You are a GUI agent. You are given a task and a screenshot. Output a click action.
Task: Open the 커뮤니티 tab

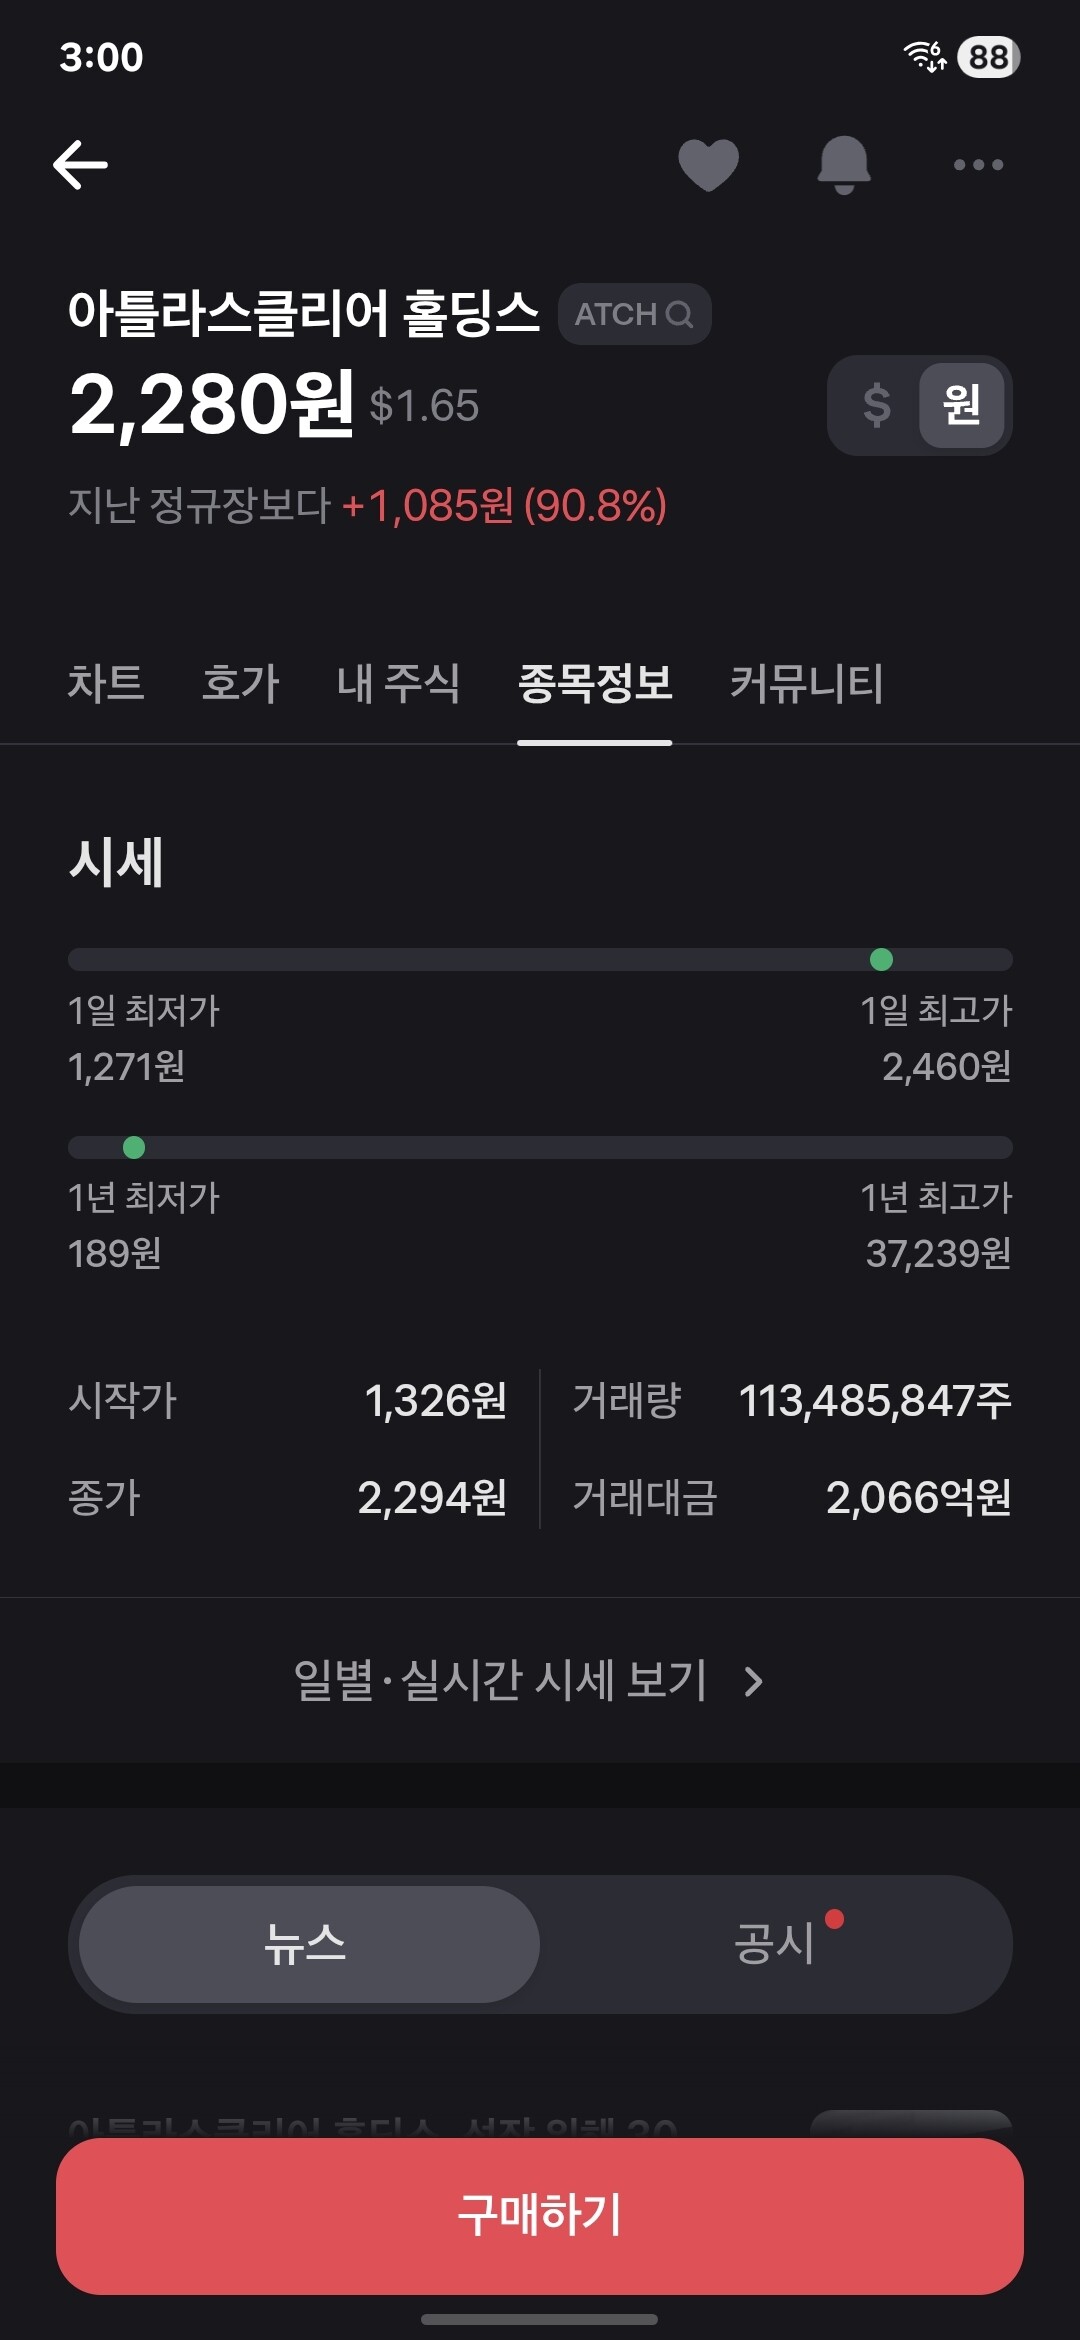pos(807,684)
